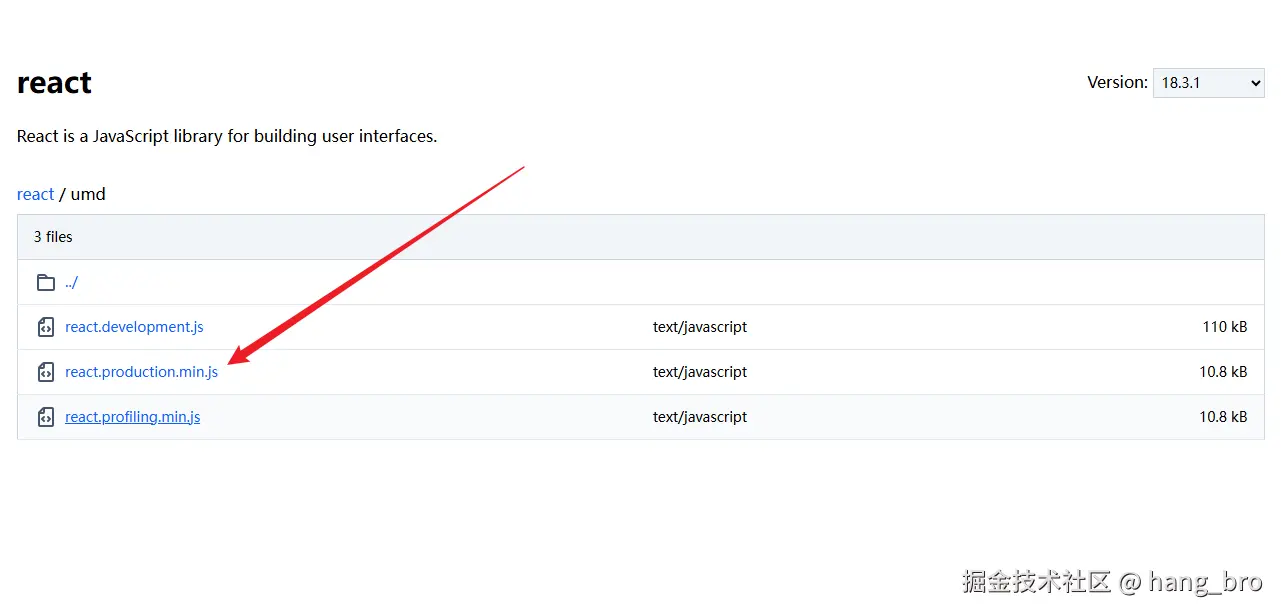This screenshot has width=1281, height=616.
Task: Click the "react" page heading
Action: click(x=54, y=83)
